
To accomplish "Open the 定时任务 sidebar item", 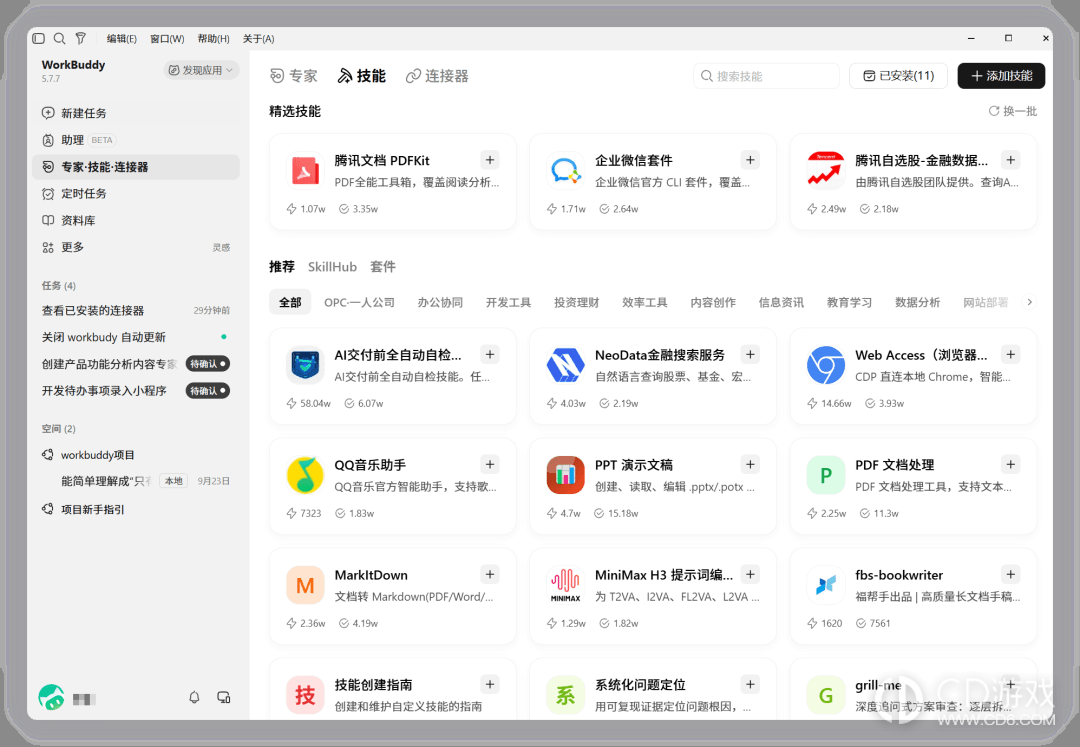I will click(136, 193).
